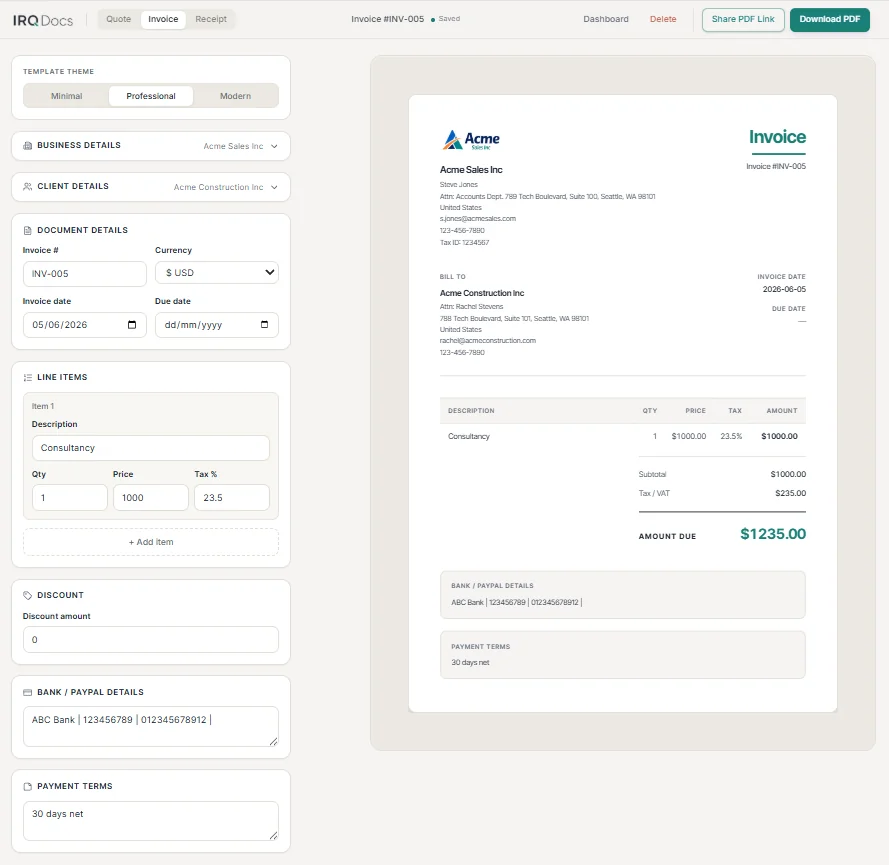Click the Tax ID: 1234567 text
The height and width of the screenshot is (865, 889).
tap(464, 243)
